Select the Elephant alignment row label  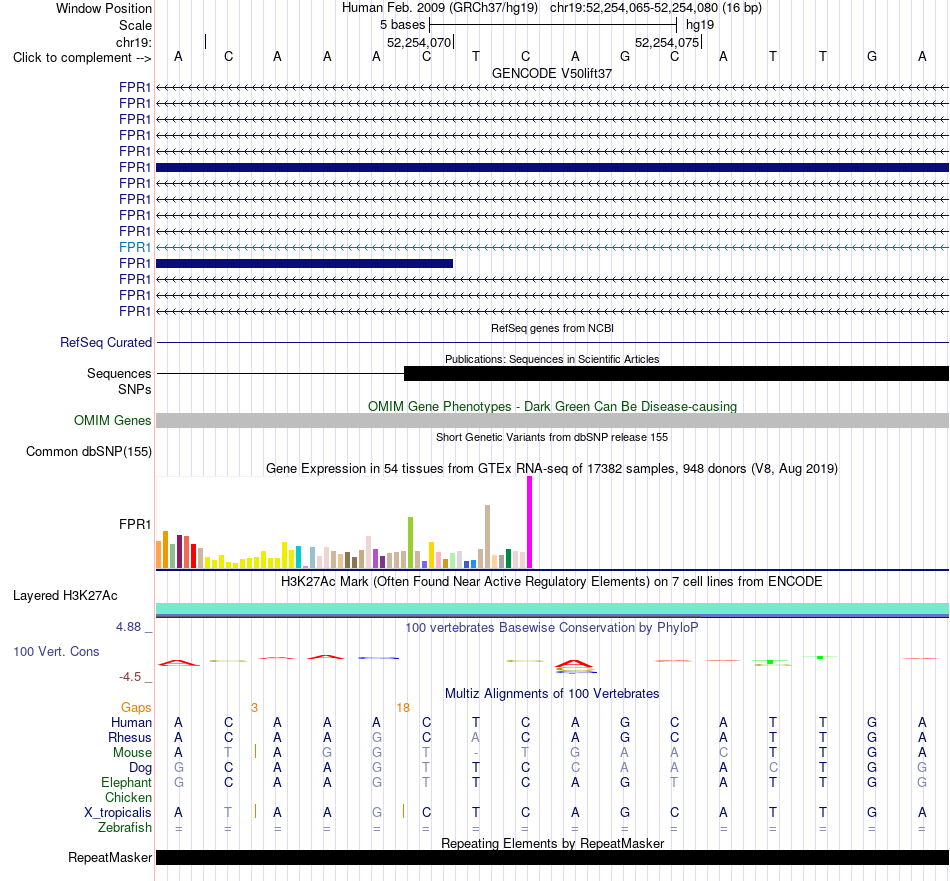[x=126, y=782]
